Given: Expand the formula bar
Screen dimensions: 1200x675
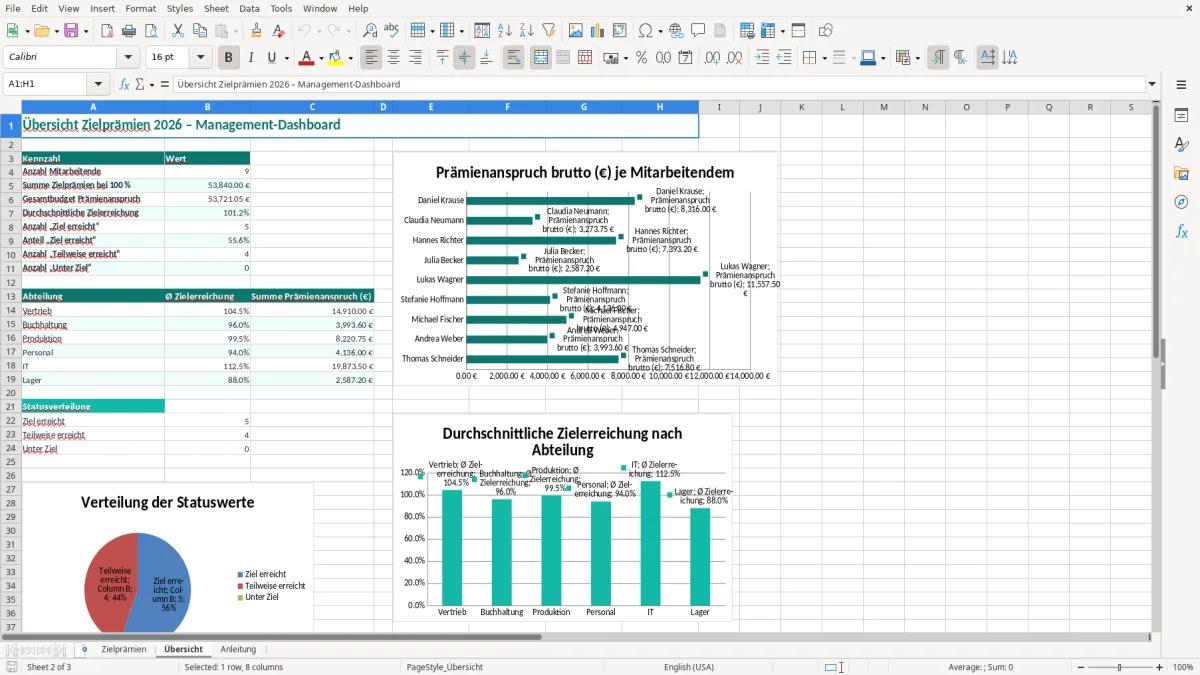Looking at the screenshot, I should 1153,84.
